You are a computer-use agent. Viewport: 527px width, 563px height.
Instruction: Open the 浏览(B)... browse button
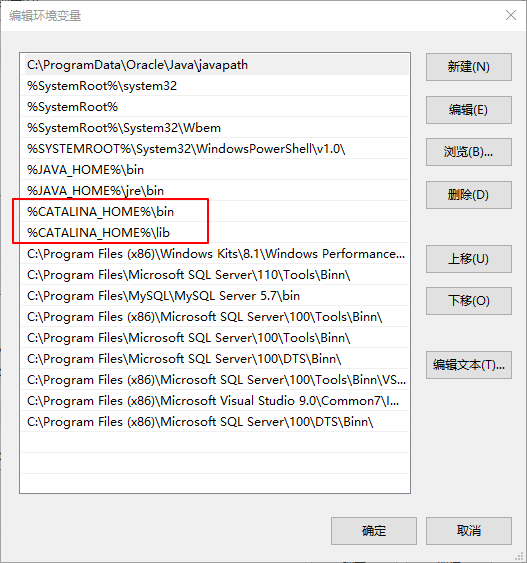click(x=468, y=152)
